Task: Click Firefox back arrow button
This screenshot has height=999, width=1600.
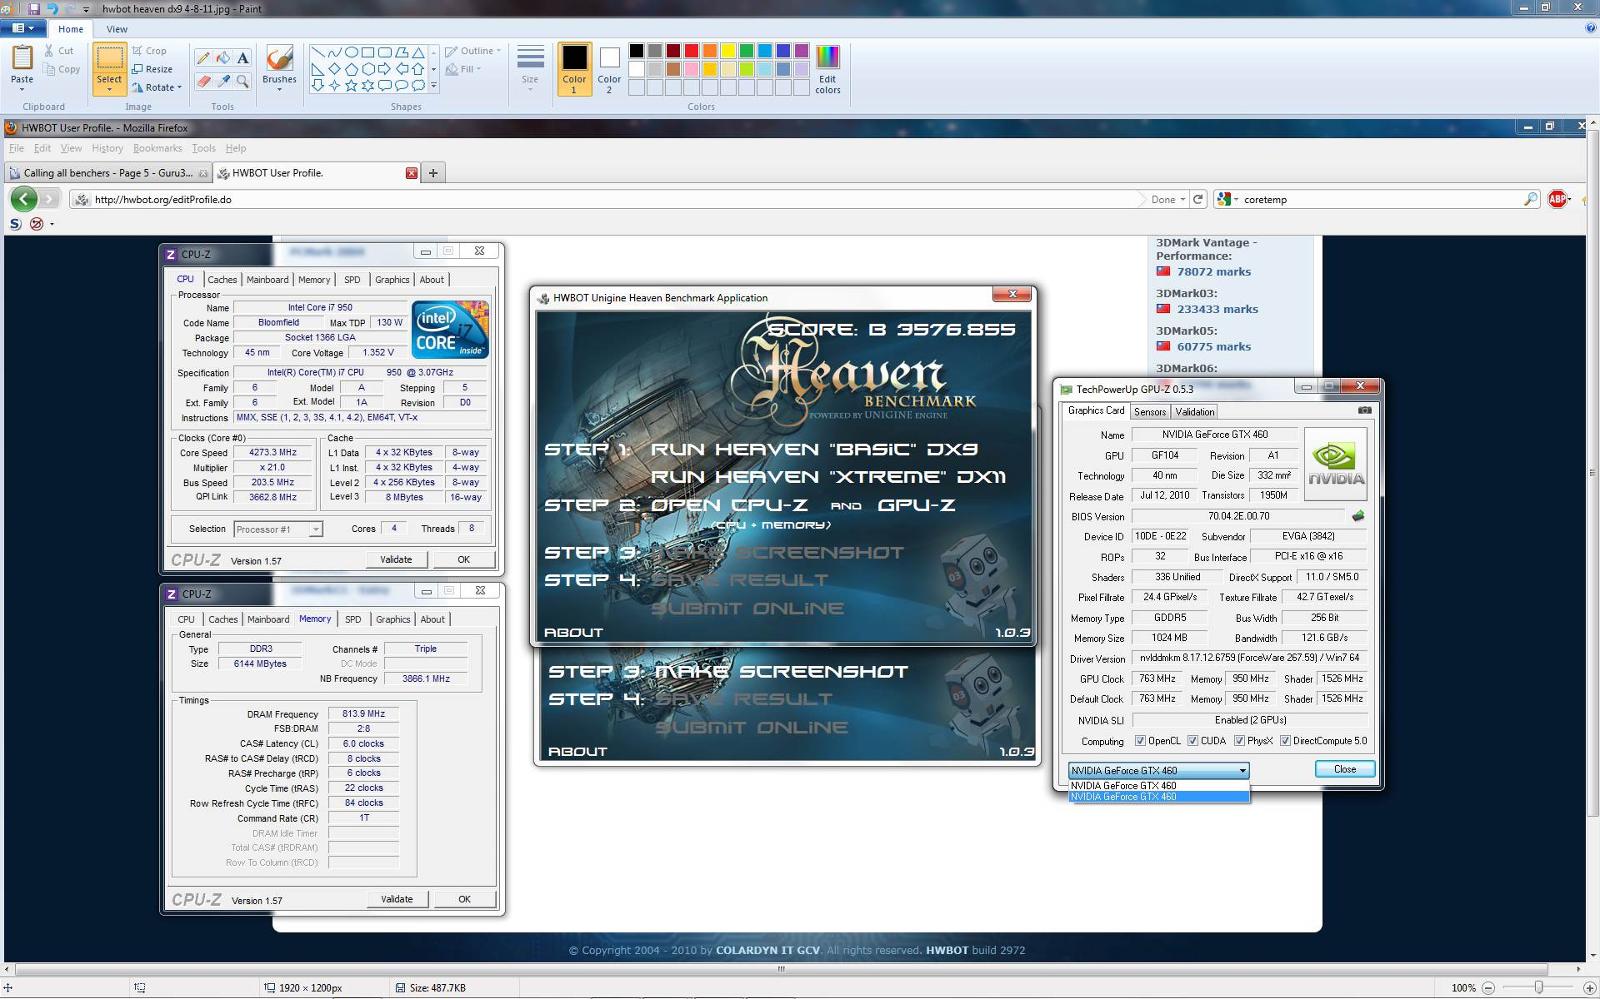Action: (24, 199)
